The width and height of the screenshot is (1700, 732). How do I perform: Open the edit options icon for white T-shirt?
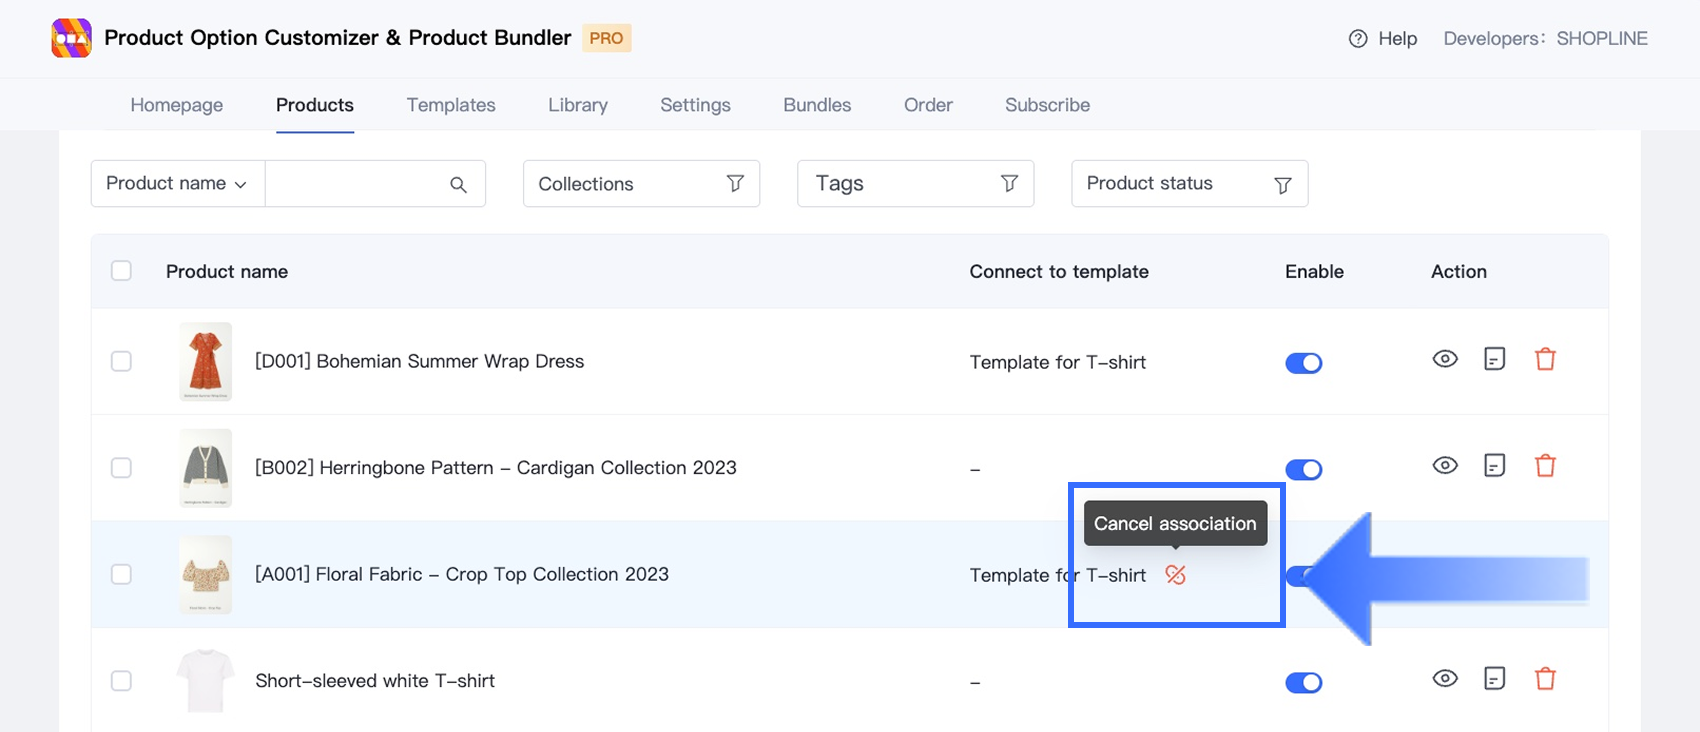coord(1494,679)
